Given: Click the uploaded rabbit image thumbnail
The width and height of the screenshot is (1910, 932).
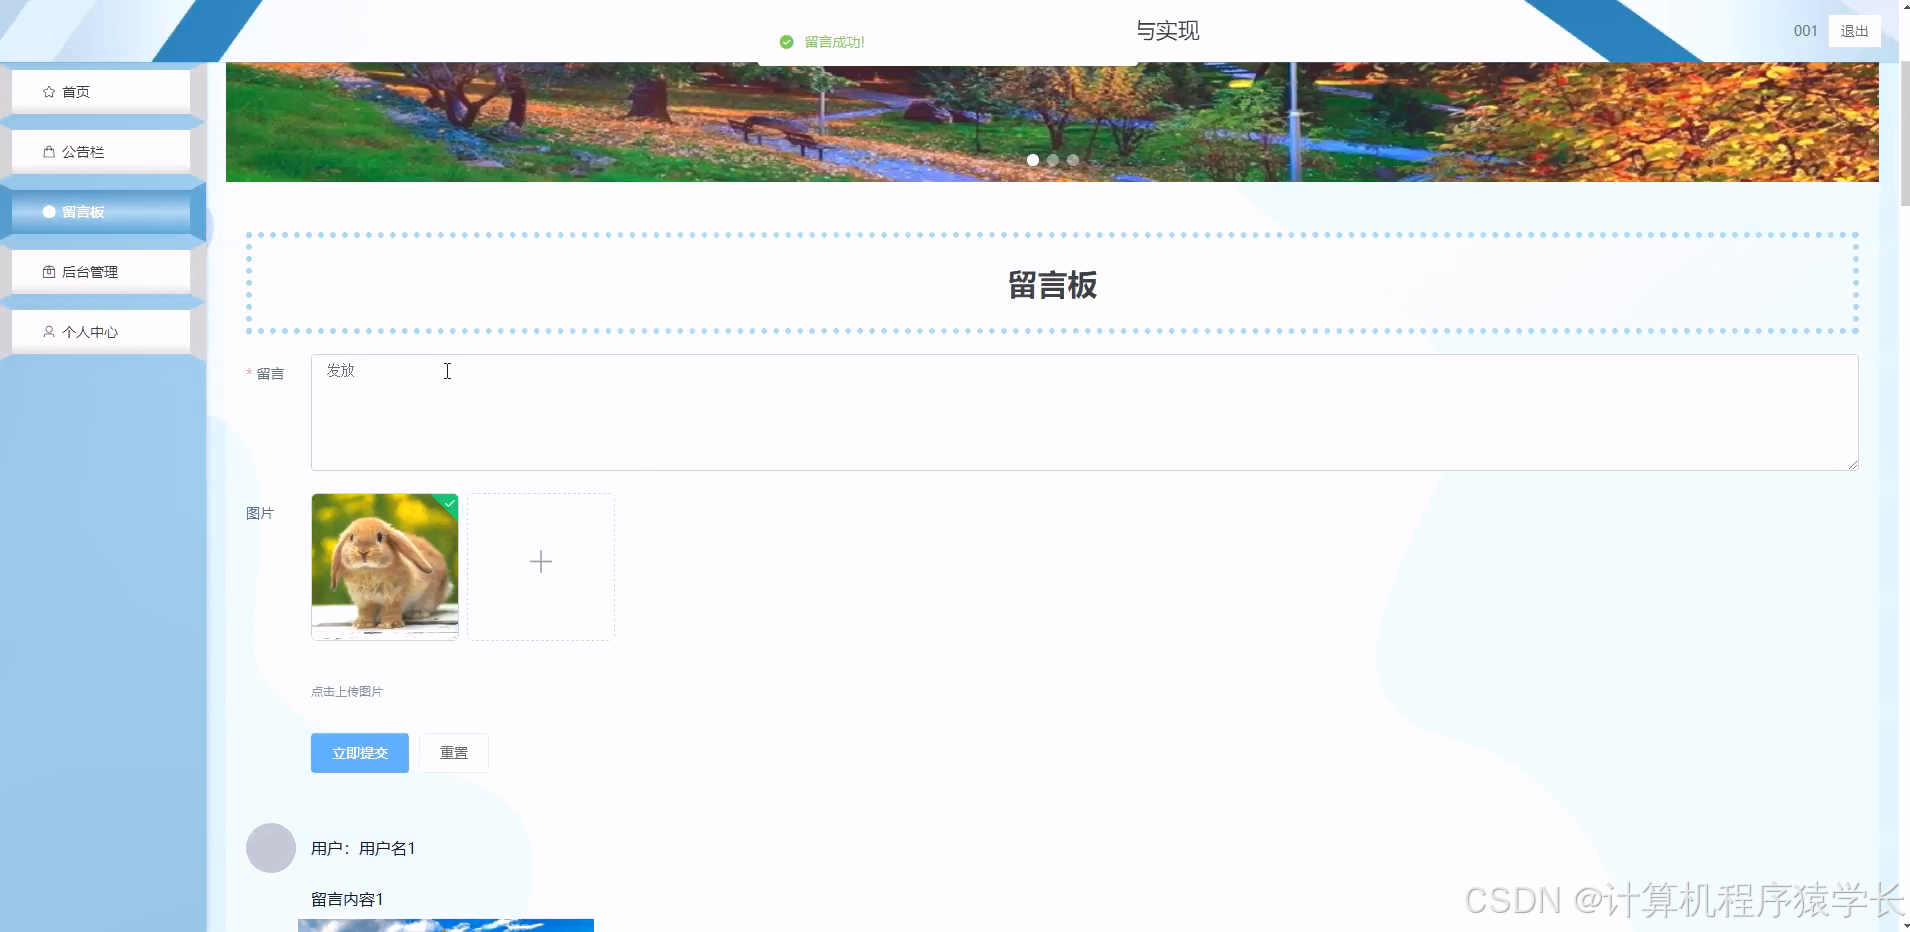Looking at the screenshot, I should pyautogui.click(x=384, y=566).
